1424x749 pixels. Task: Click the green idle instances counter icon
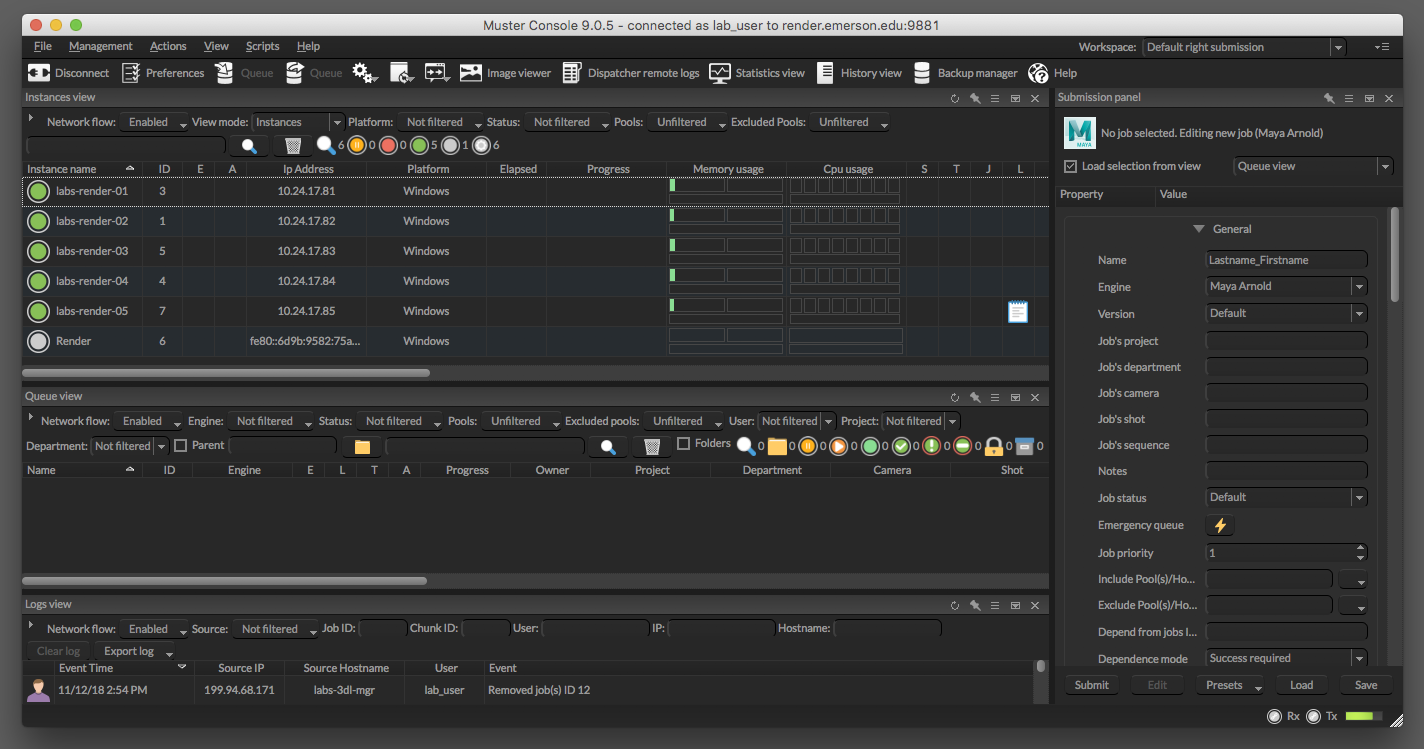tap(419, 146)
